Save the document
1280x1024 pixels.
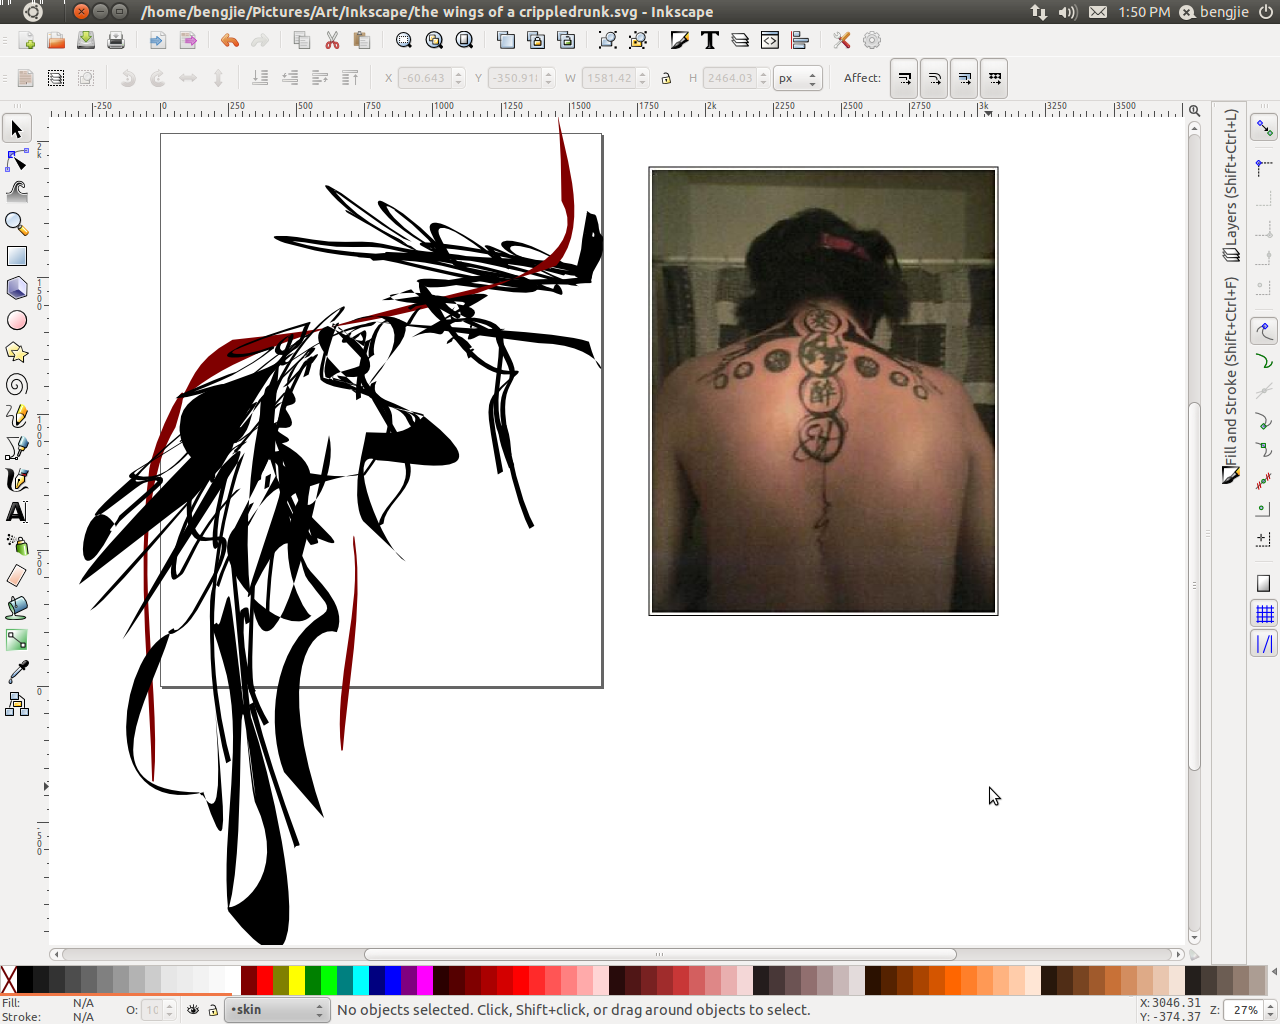[86, 40]
